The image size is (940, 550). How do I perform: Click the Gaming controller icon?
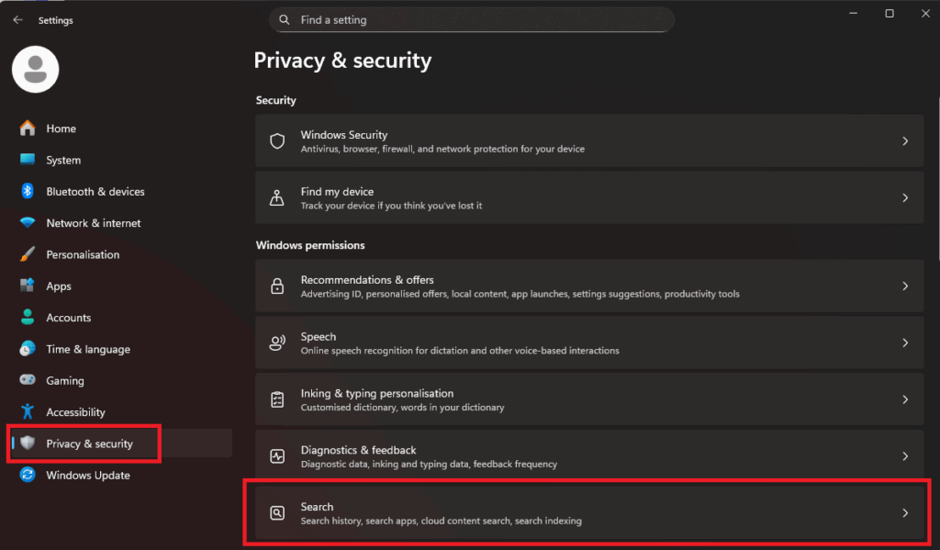28,380
